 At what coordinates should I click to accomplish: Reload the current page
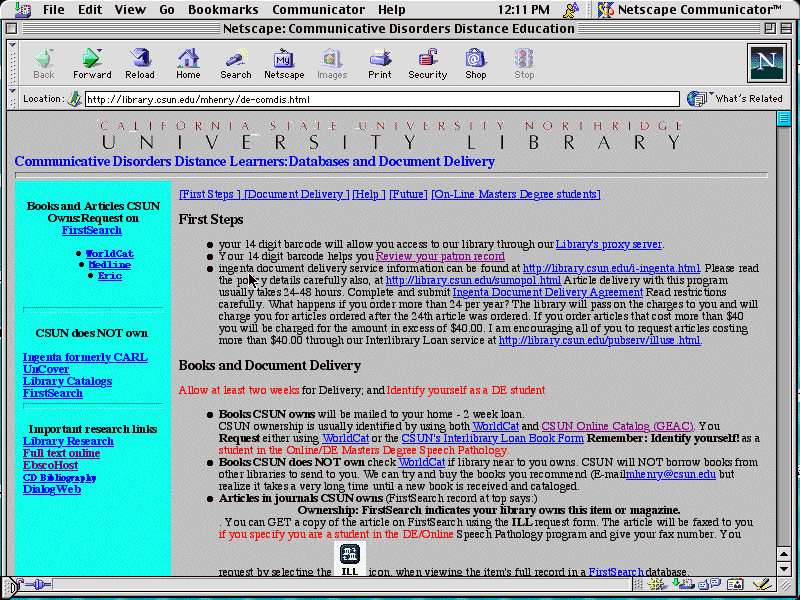[x=139, y=64]
